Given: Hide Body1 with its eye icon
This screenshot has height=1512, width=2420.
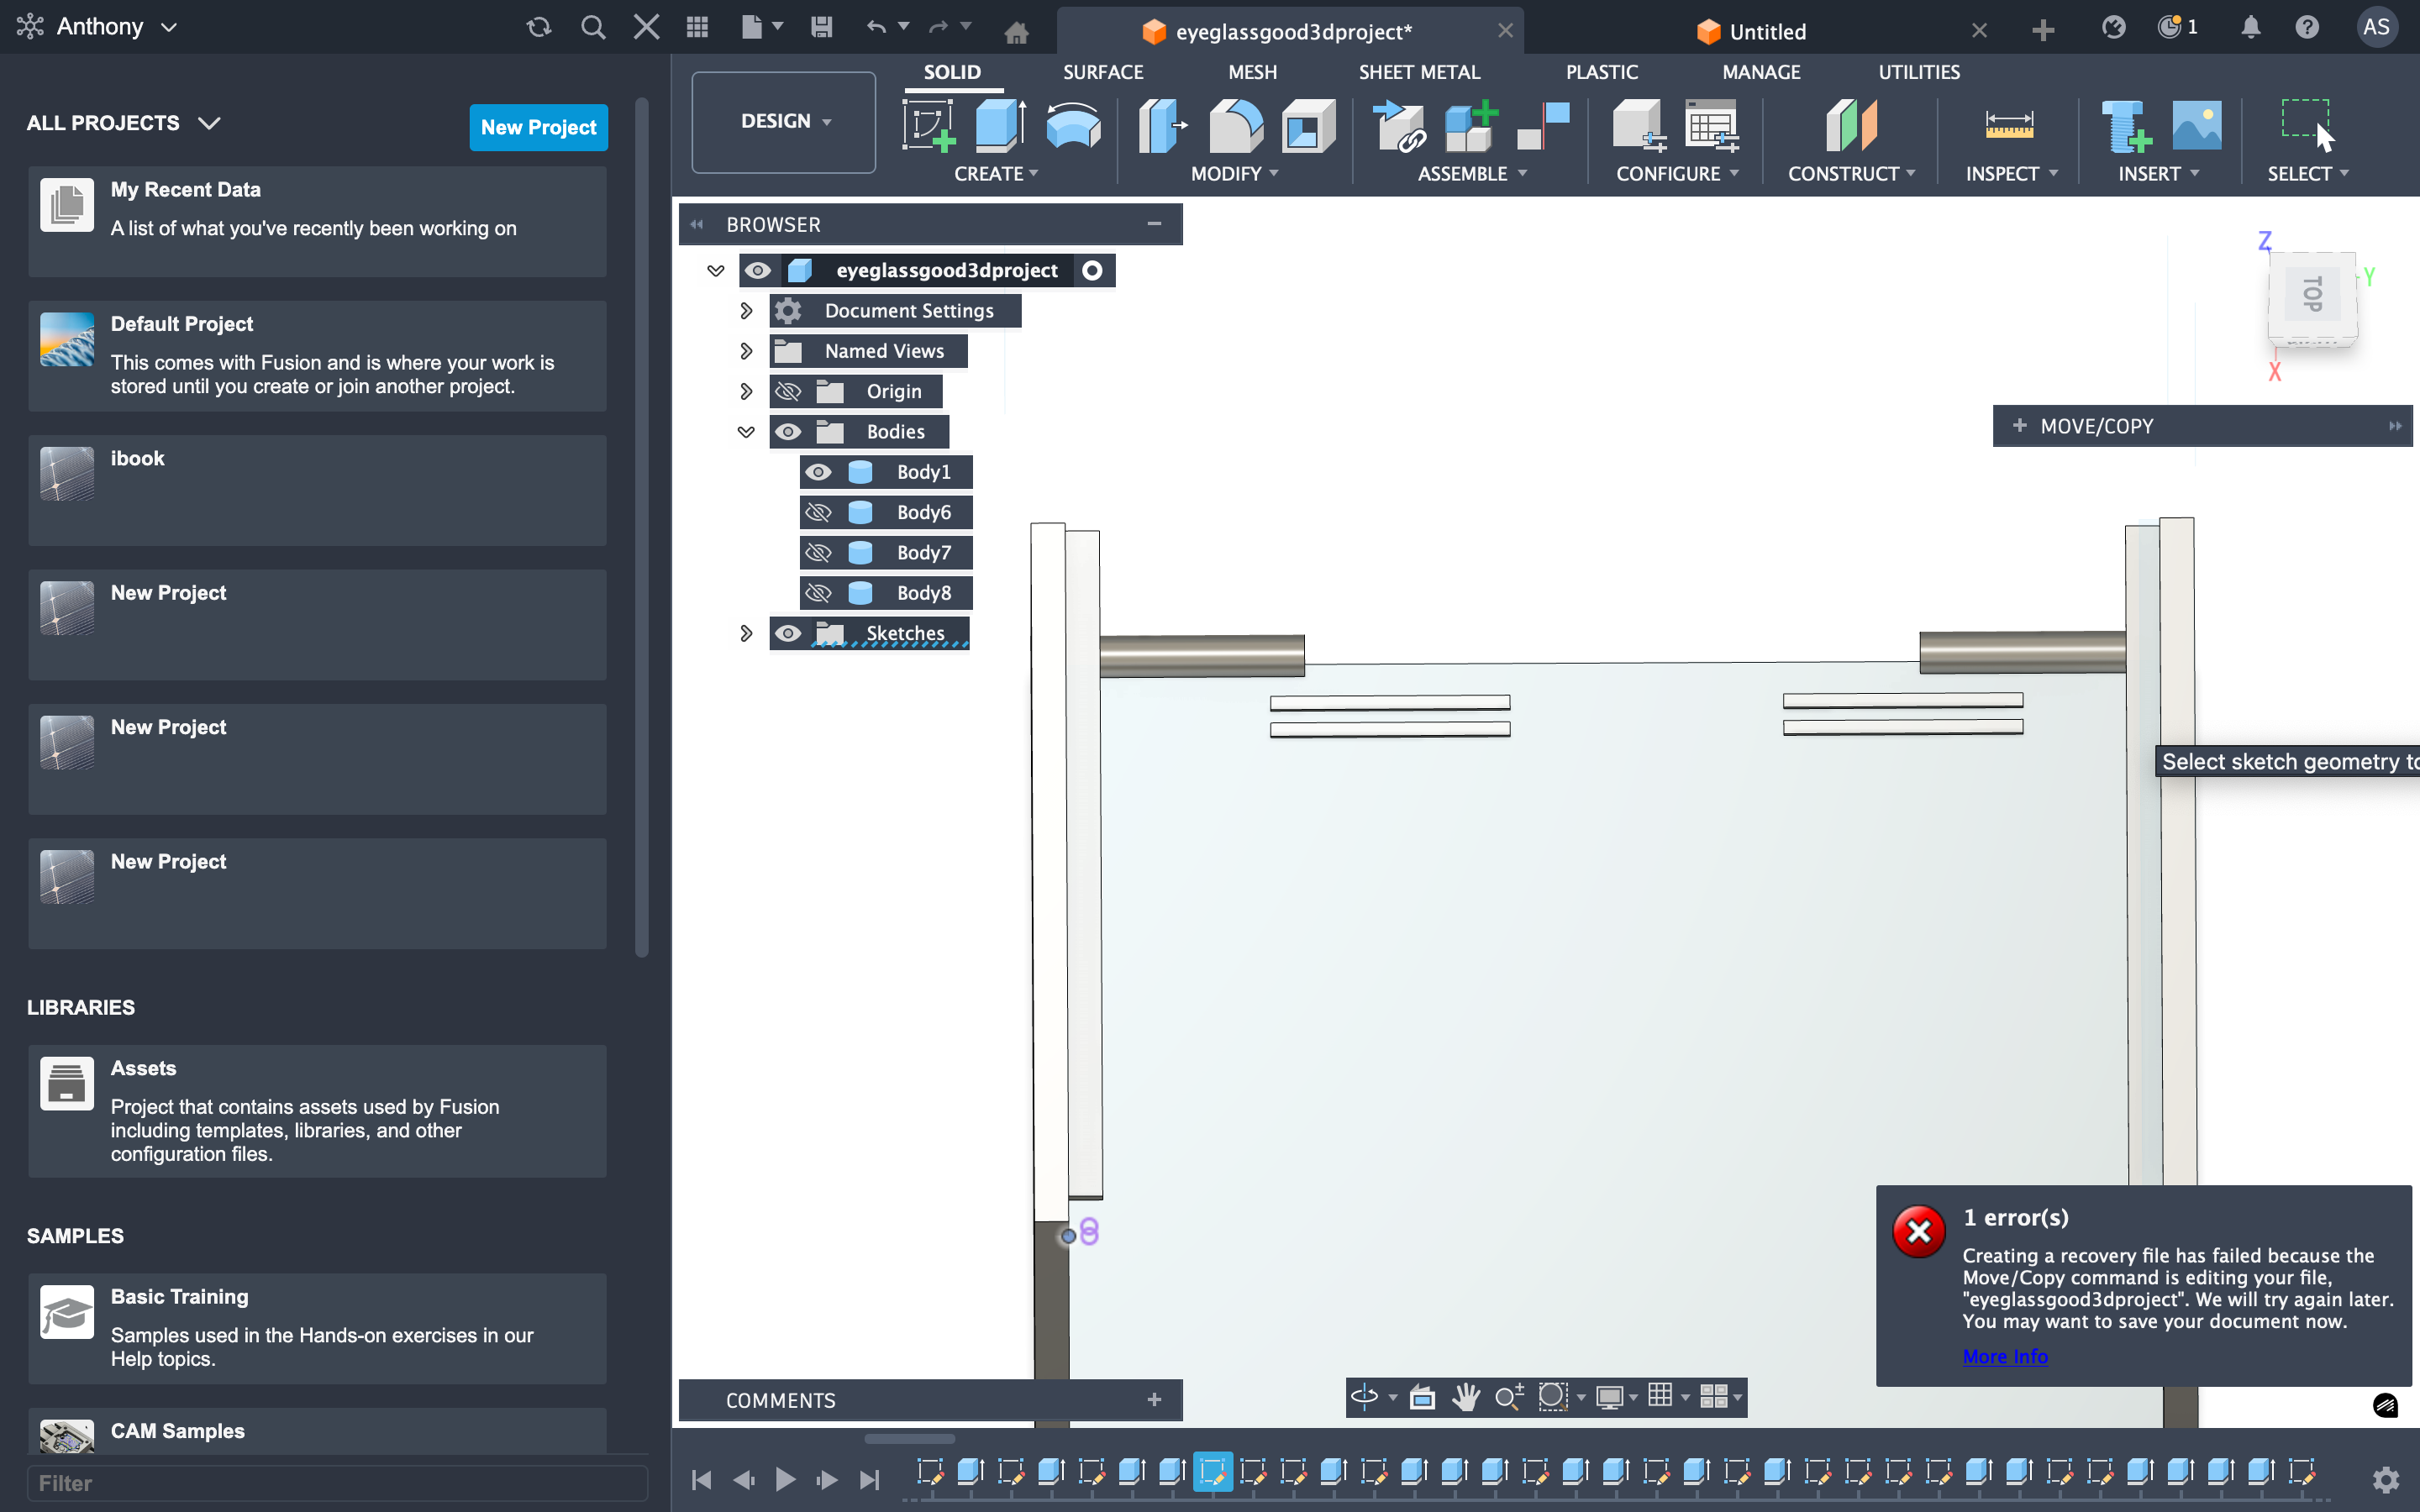Looking at the screenshot, I should [x=818, y=472].
